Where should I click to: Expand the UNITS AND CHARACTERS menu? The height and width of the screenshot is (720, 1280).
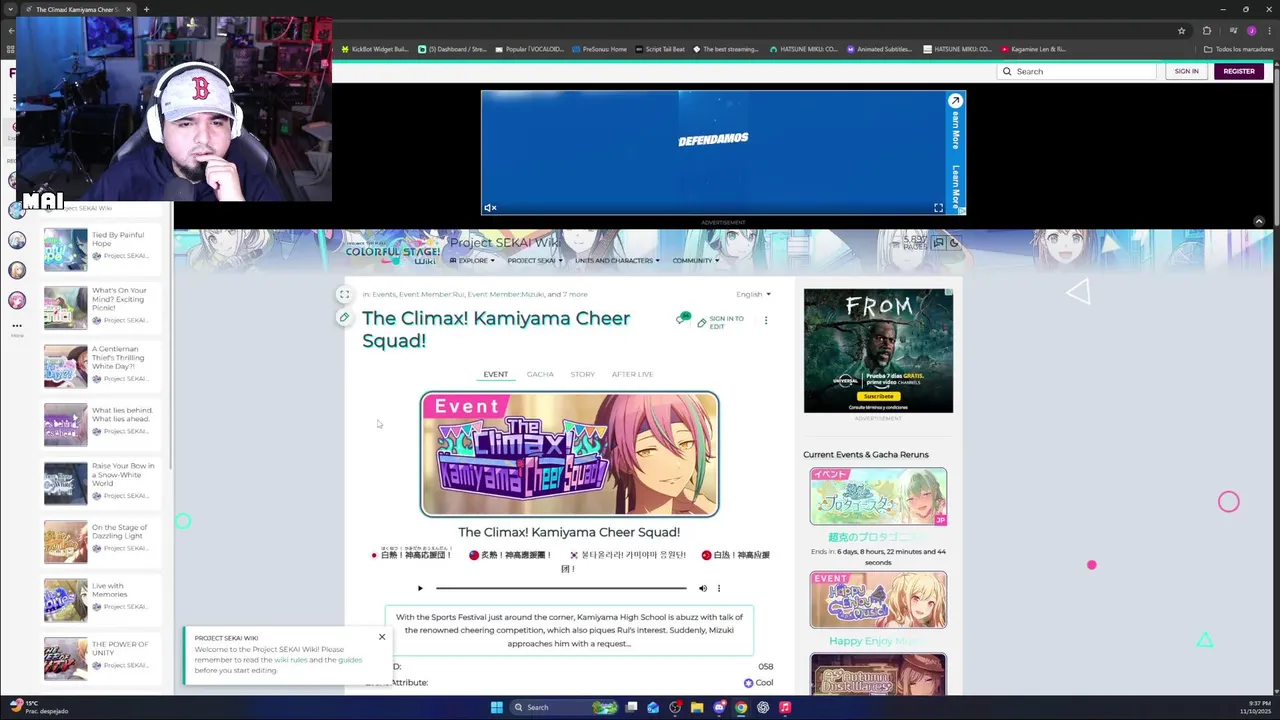[617, 261]
